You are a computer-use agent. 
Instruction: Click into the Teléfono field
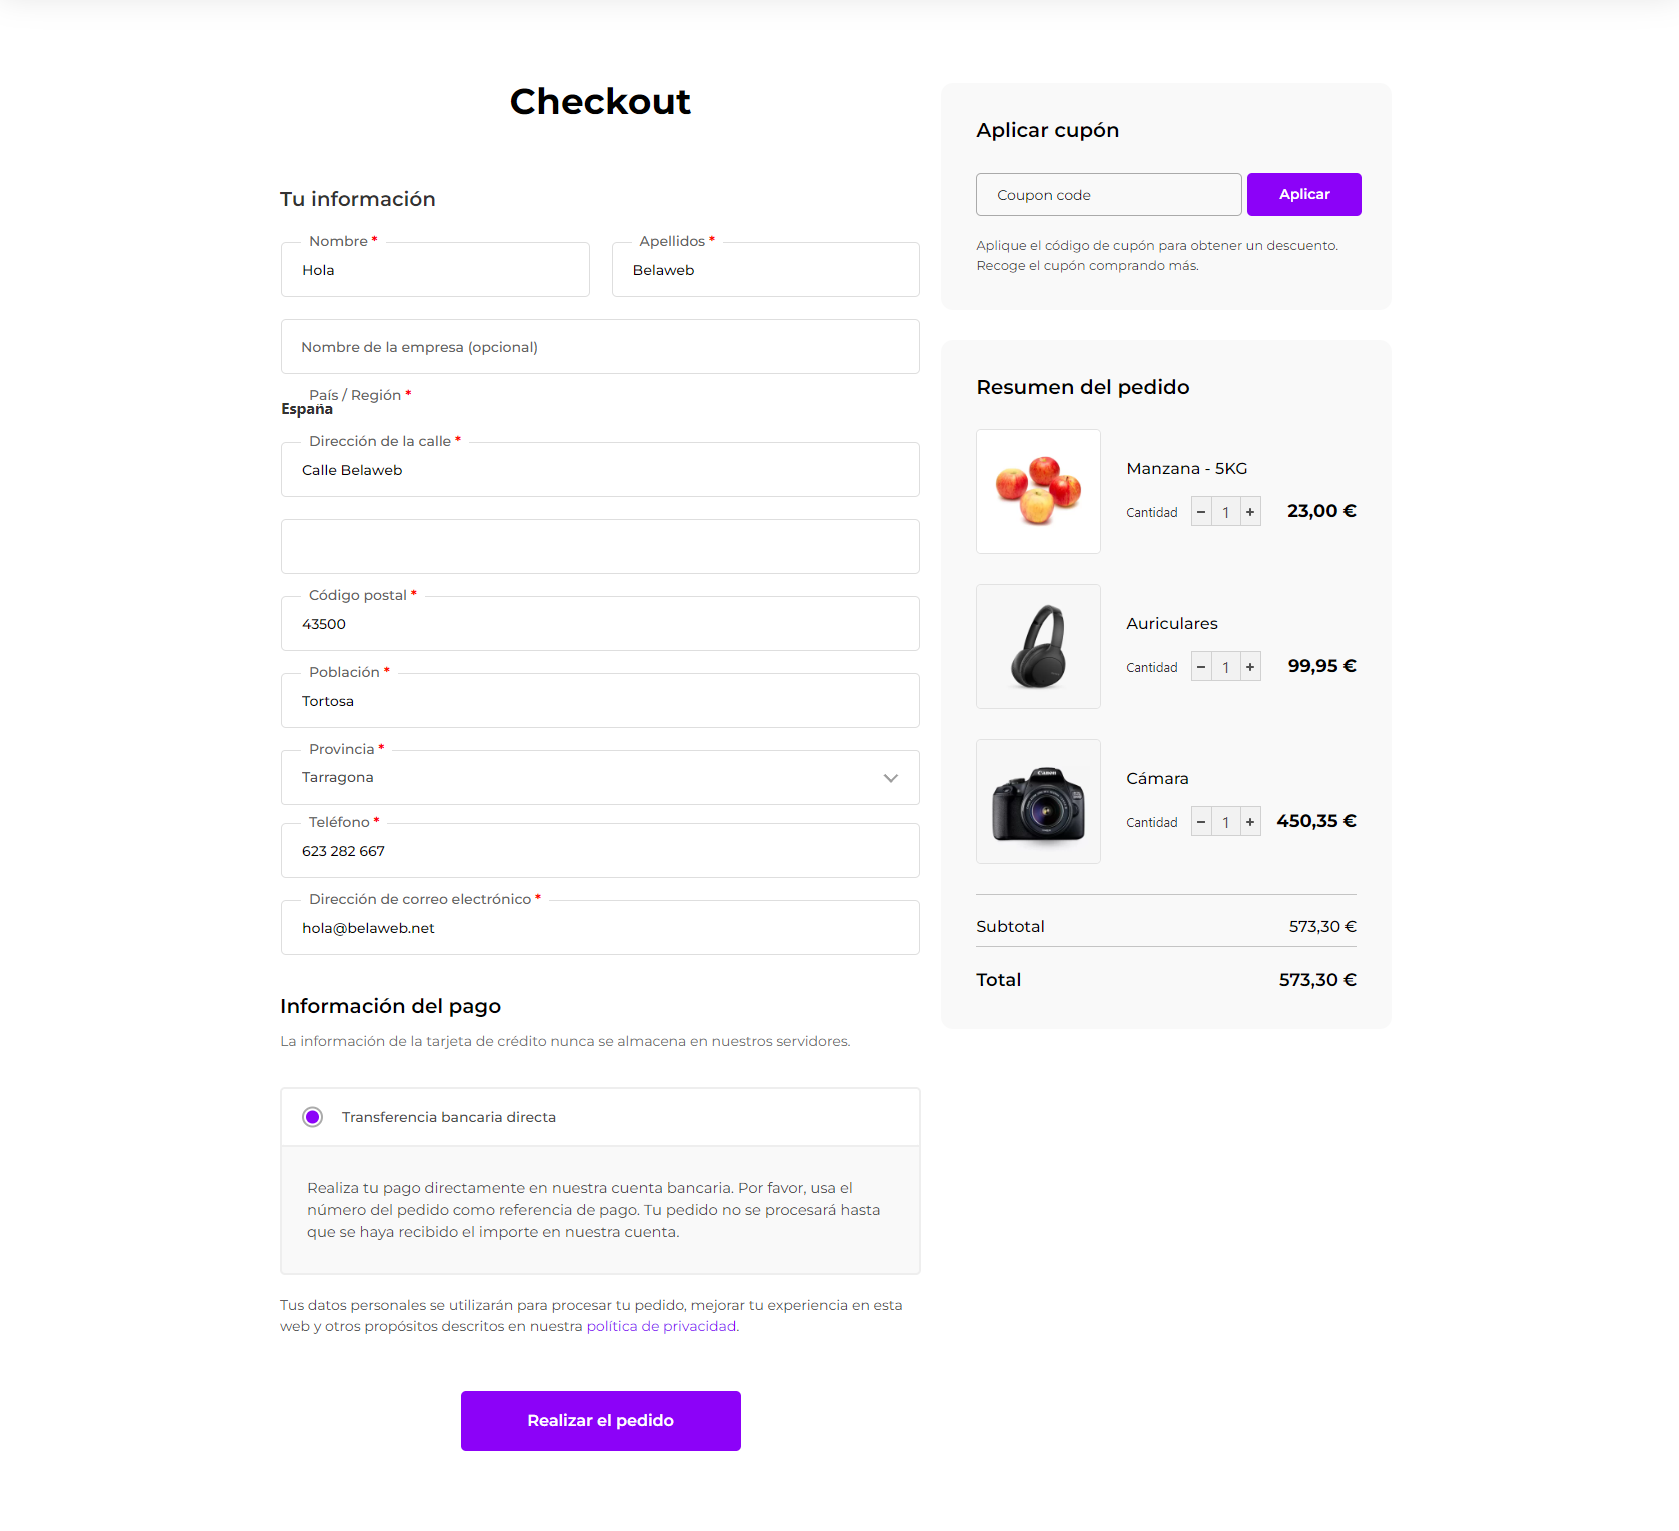(x=600, y=851)
